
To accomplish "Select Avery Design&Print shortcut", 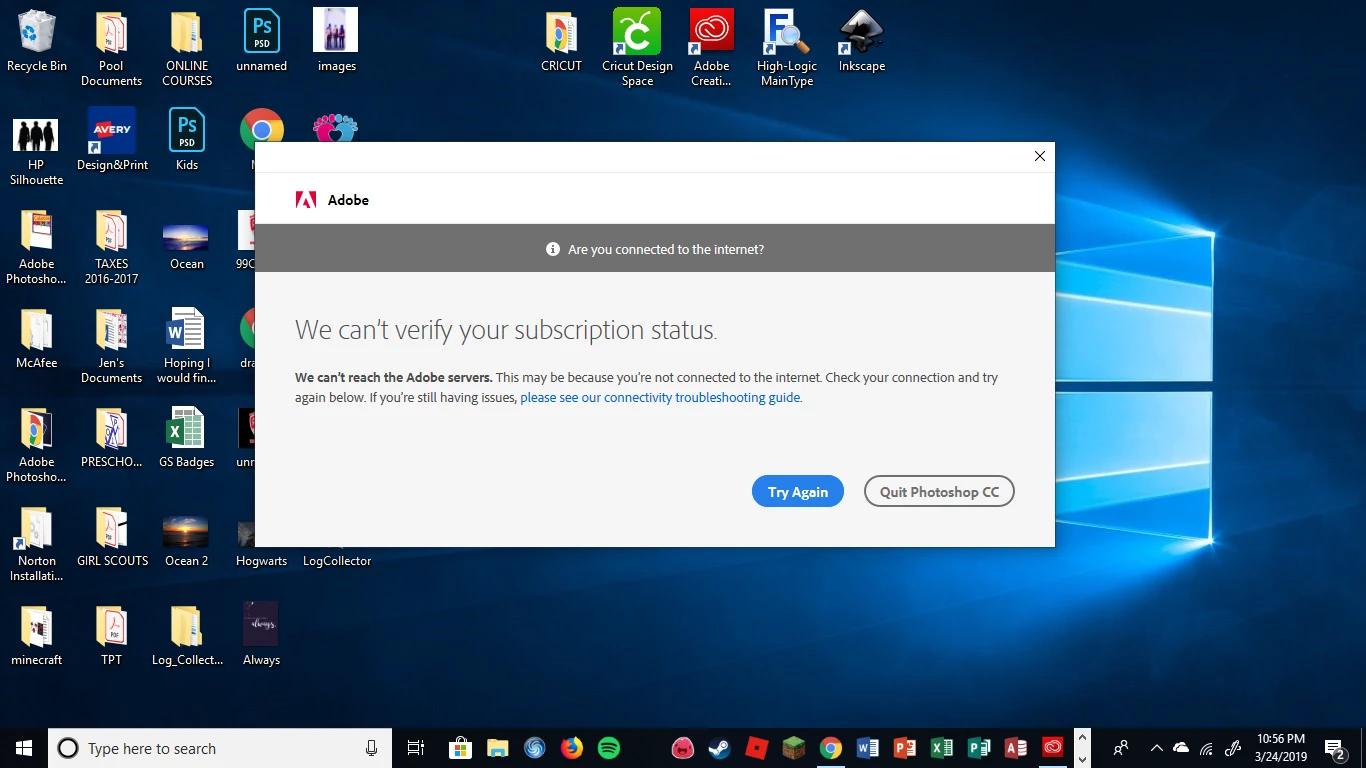I will pyautogui.click(x=112, y=140).
